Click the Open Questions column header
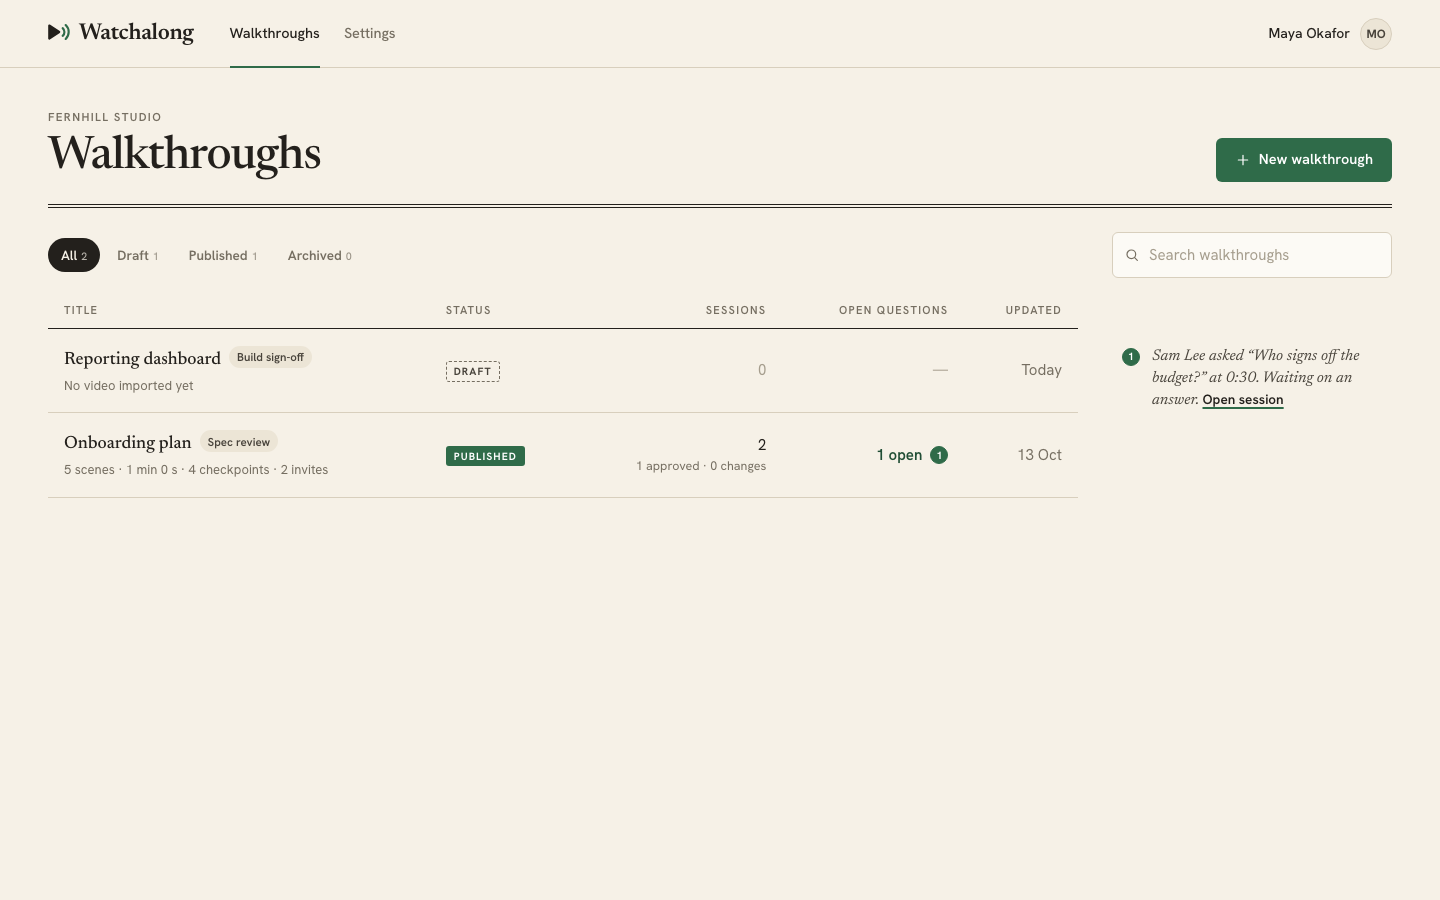The height and width of the screenshot is (900, 1440). tap(893, 310)
